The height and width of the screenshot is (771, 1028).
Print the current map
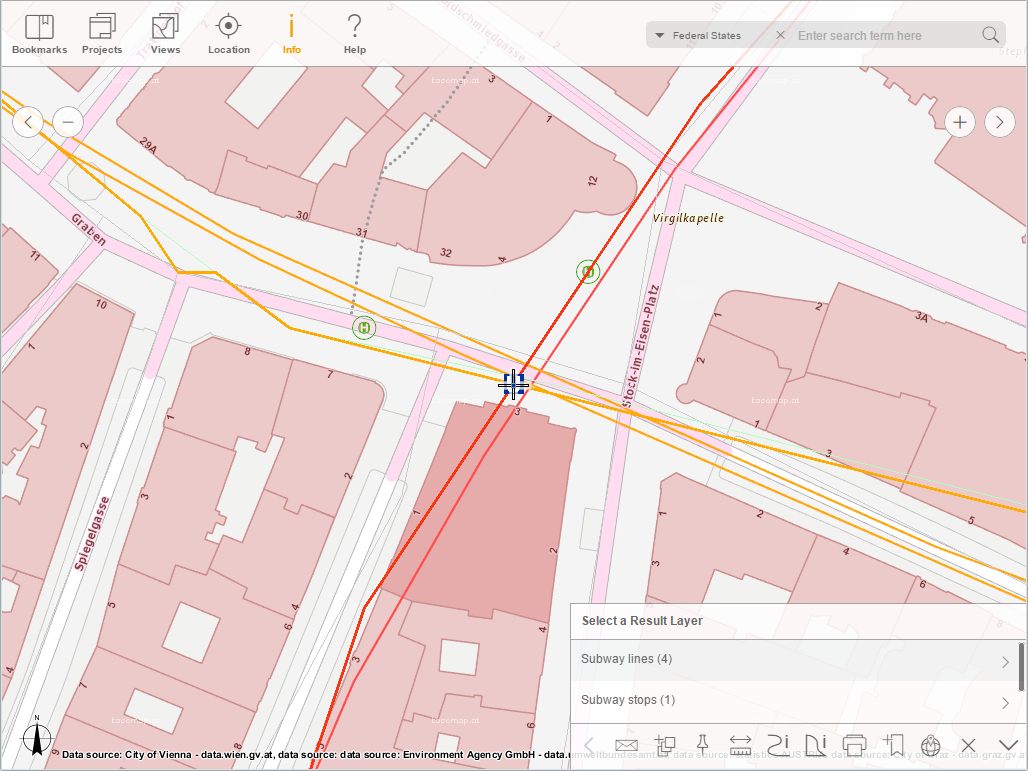(854, 745)
